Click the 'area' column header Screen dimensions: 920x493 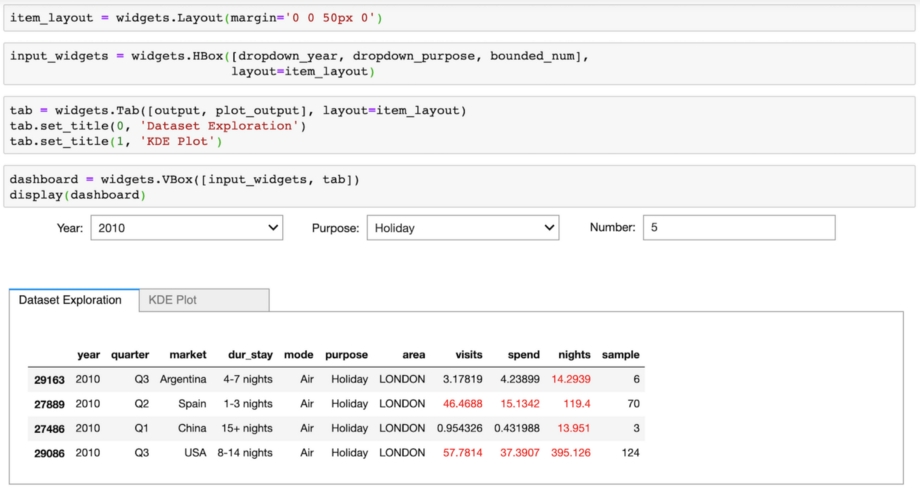(x=414, y=354)
